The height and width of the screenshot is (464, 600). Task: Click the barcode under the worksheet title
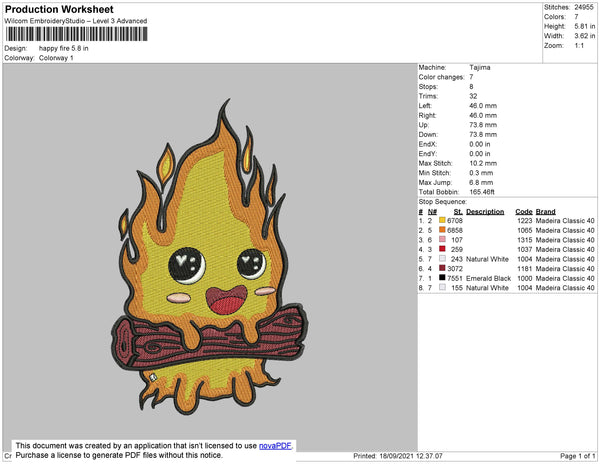(77, 34)
